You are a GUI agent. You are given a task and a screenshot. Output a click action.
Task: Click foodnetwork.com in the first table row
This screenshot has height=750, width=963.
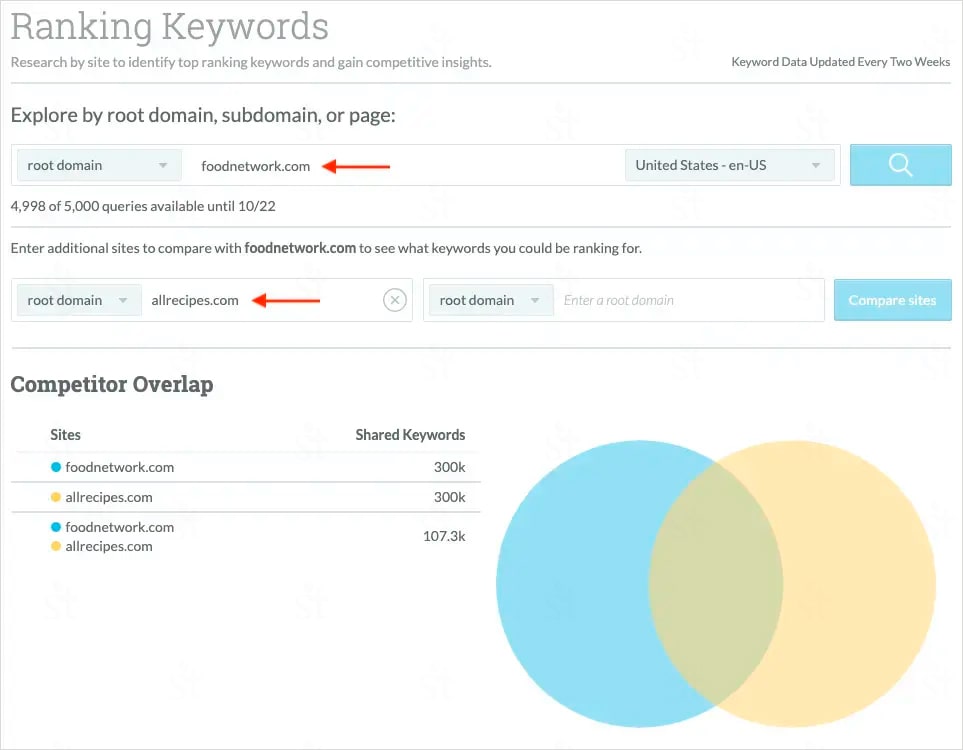tap(120, 467)
